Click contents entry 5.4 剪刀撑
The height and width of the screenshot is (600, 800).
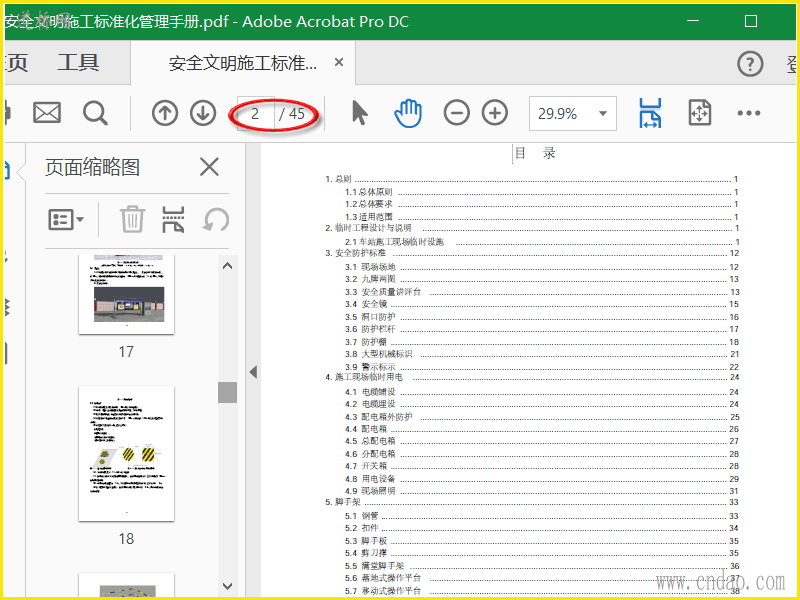541,553
